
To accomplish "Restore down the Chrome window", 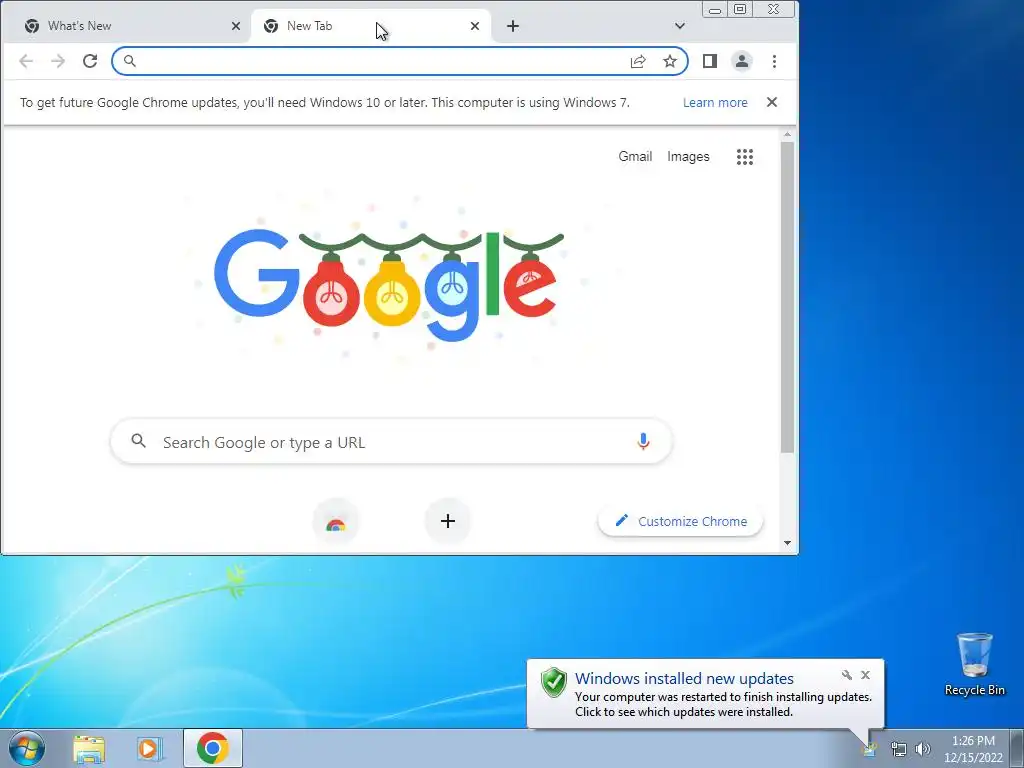I will [x=740, y=9].
